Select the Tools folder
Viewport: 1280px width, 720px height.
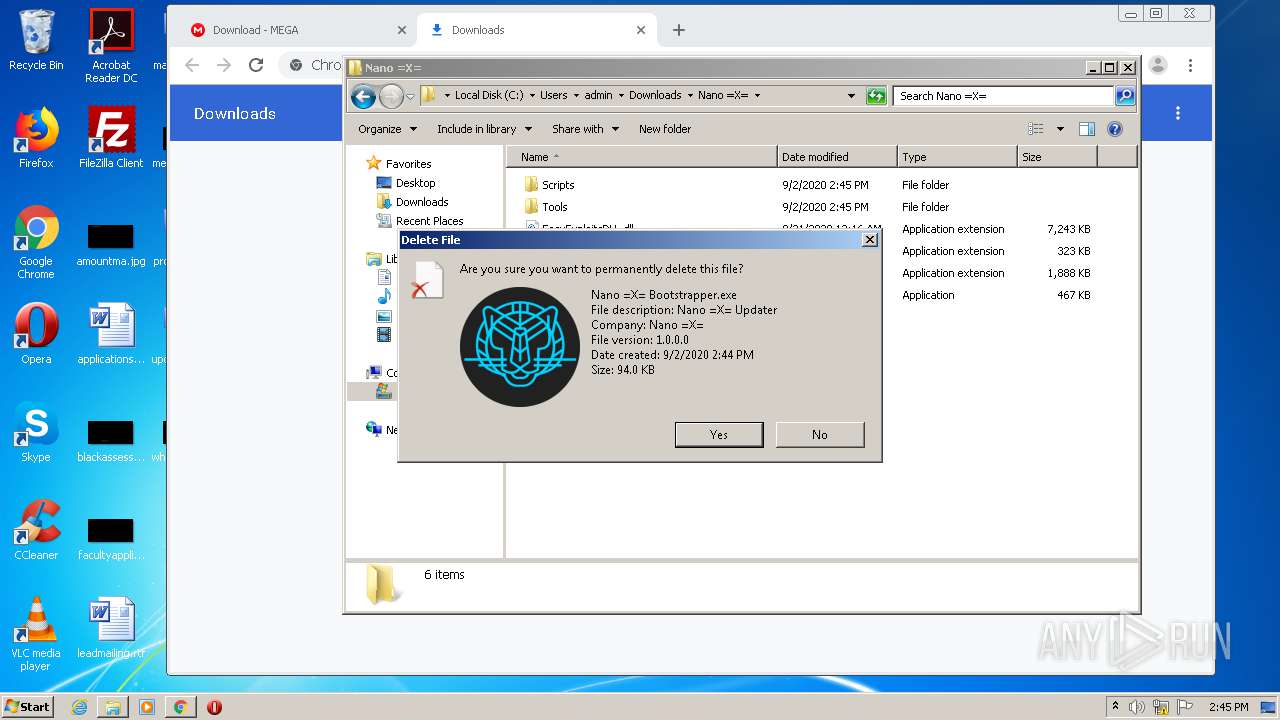[x=555, y=207]
